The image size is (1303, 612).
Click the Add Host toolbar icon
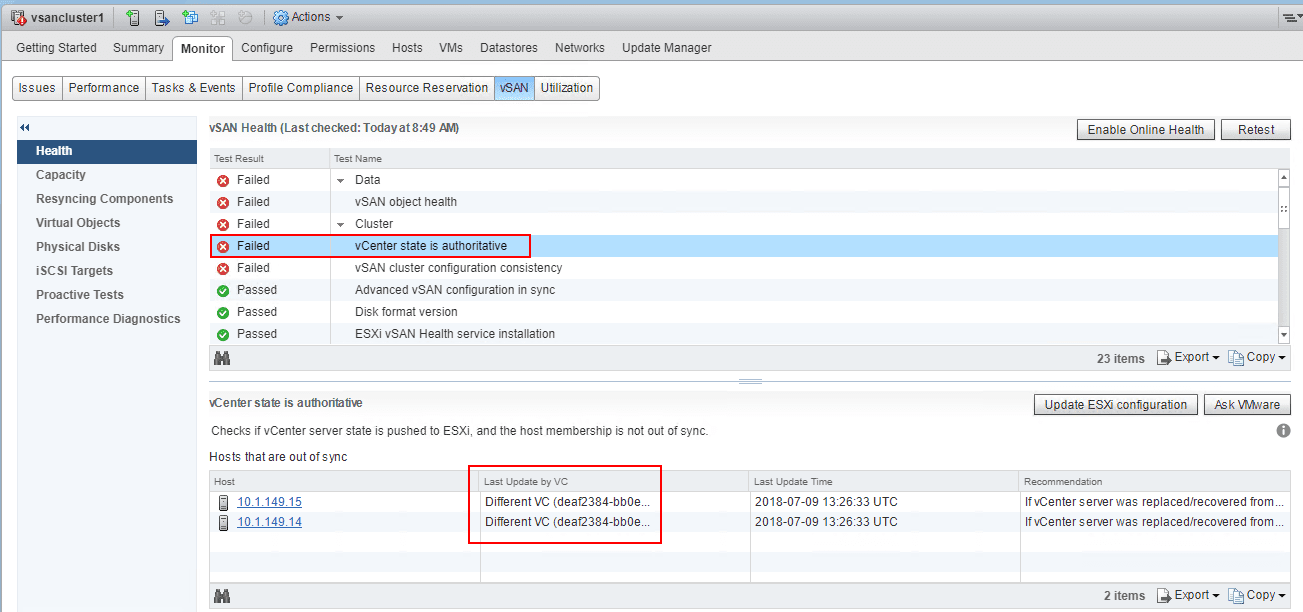132,17
